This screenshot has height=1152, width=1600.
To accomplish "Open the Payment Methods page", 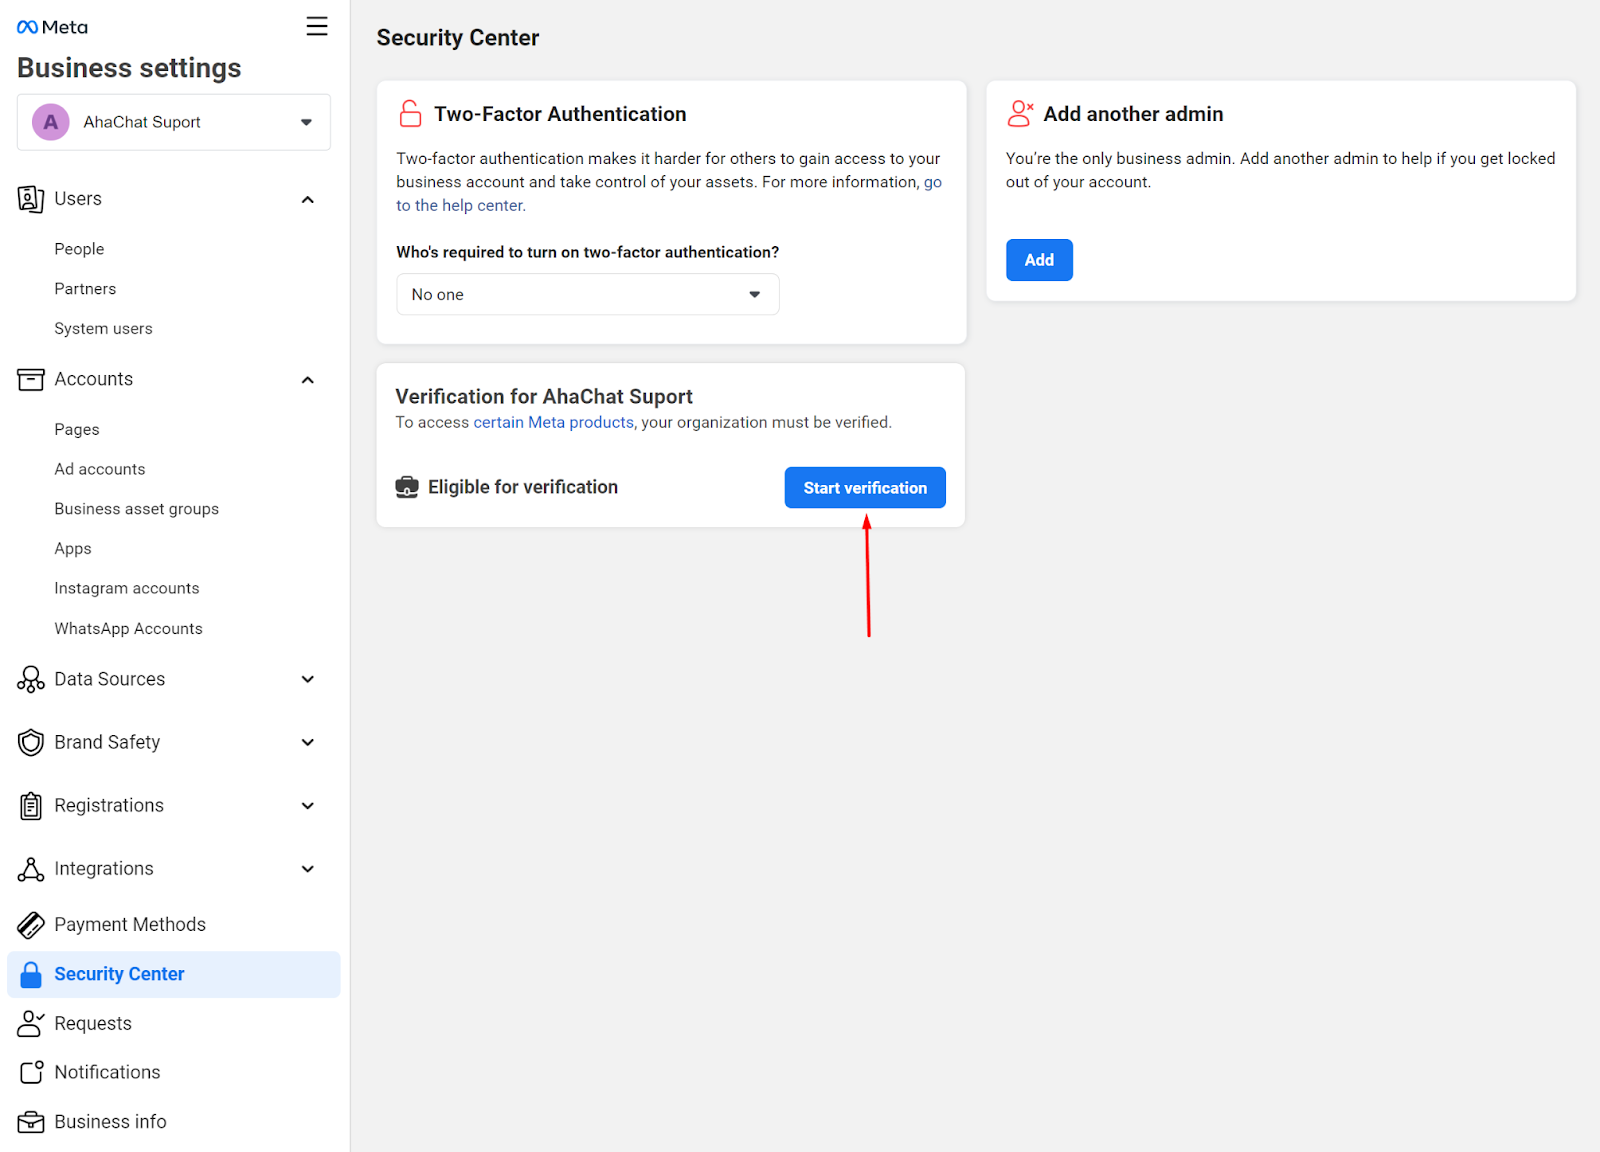I will point(130,925).
